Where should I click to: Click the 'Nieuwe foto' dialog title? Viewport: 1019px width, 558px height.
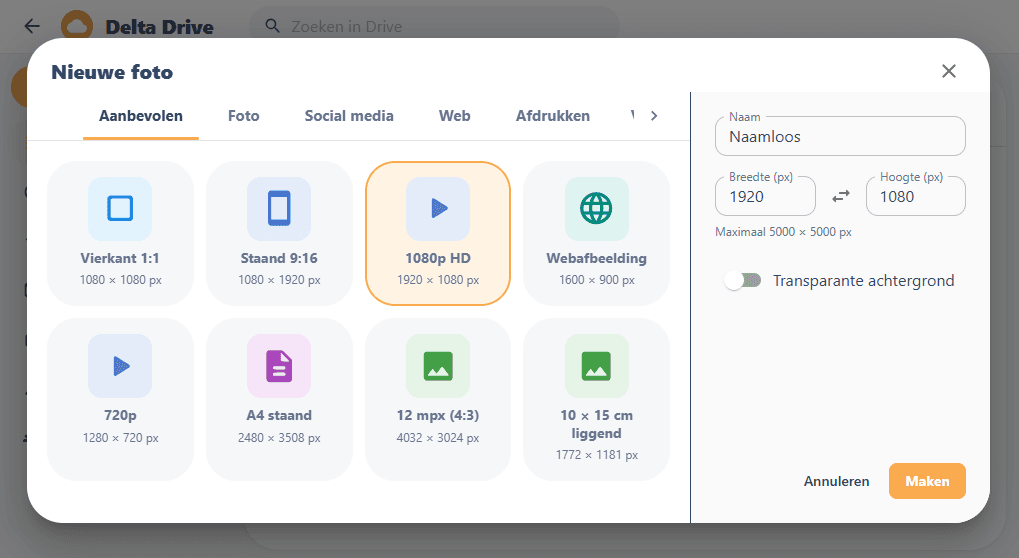[x=112, y=72]
